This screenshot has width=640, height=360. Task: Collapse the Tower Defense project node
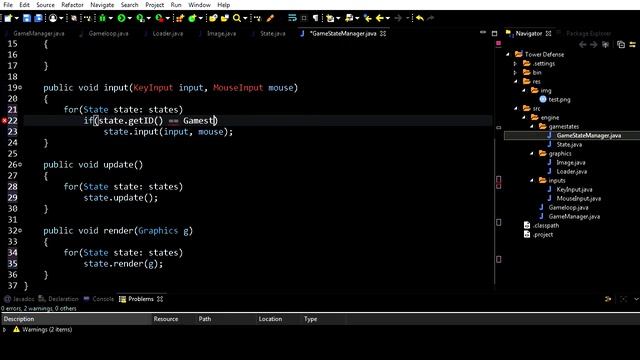[508, 54]
